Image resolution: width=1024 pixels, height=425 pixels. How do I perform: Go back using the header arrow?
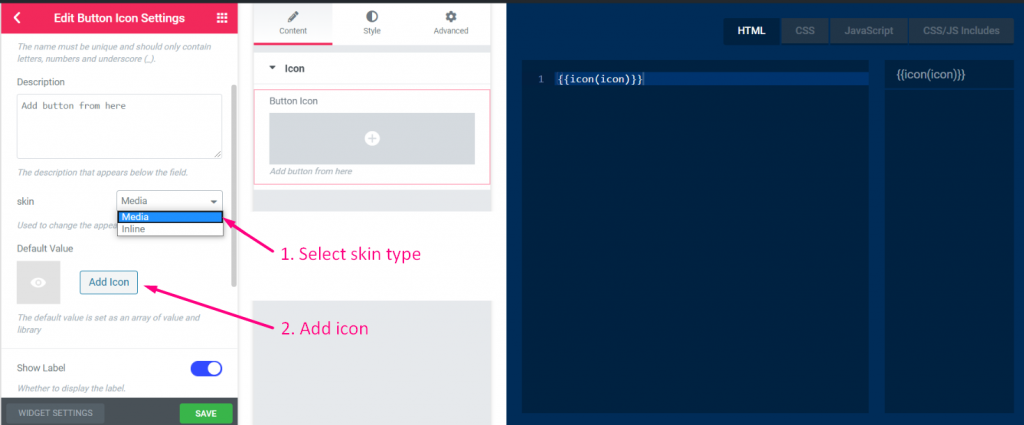tap(17, 18)
